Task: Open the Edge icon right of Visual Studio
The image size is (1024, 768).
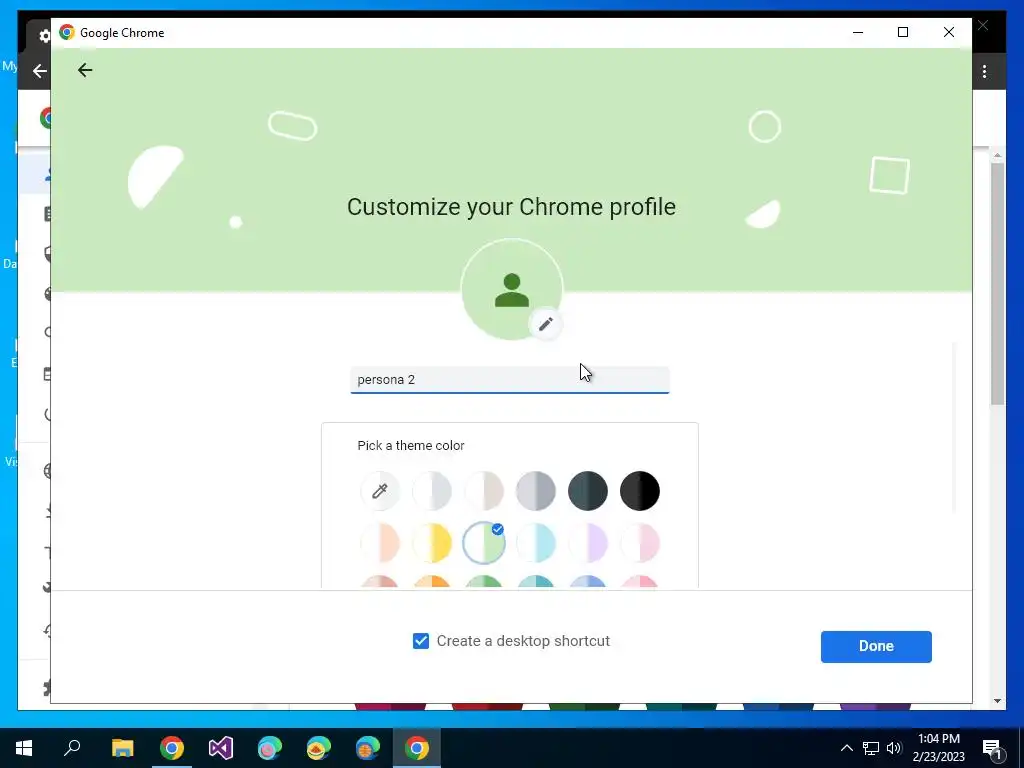Action: tap(270, 748)
